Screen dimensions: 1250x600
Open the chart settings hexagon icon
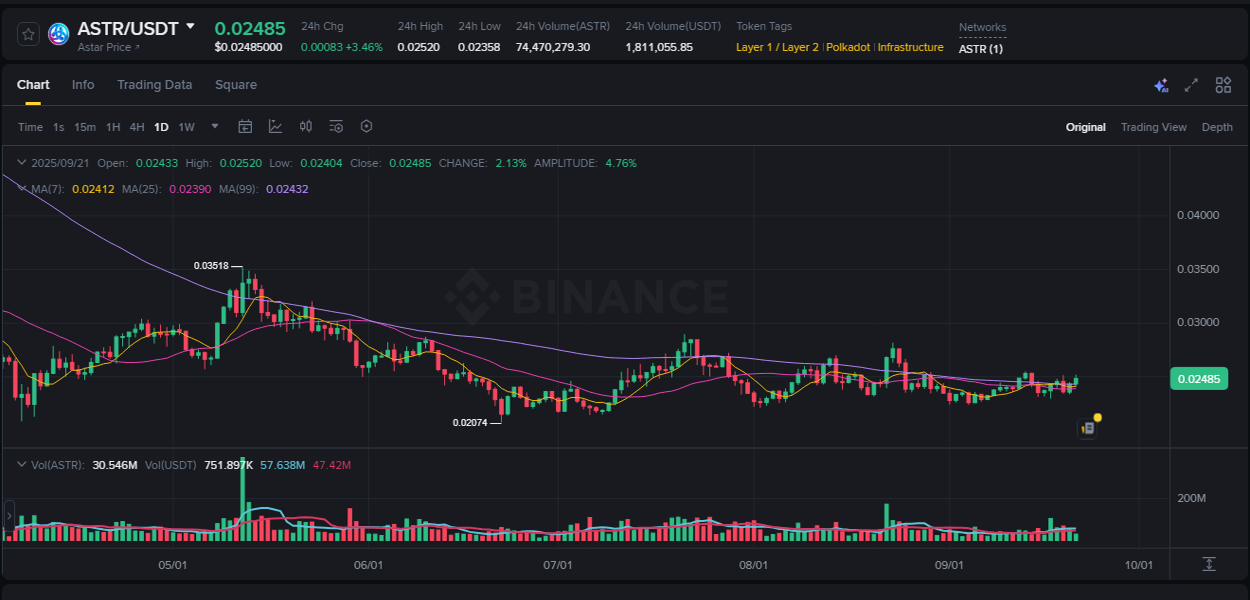(366, 126)
